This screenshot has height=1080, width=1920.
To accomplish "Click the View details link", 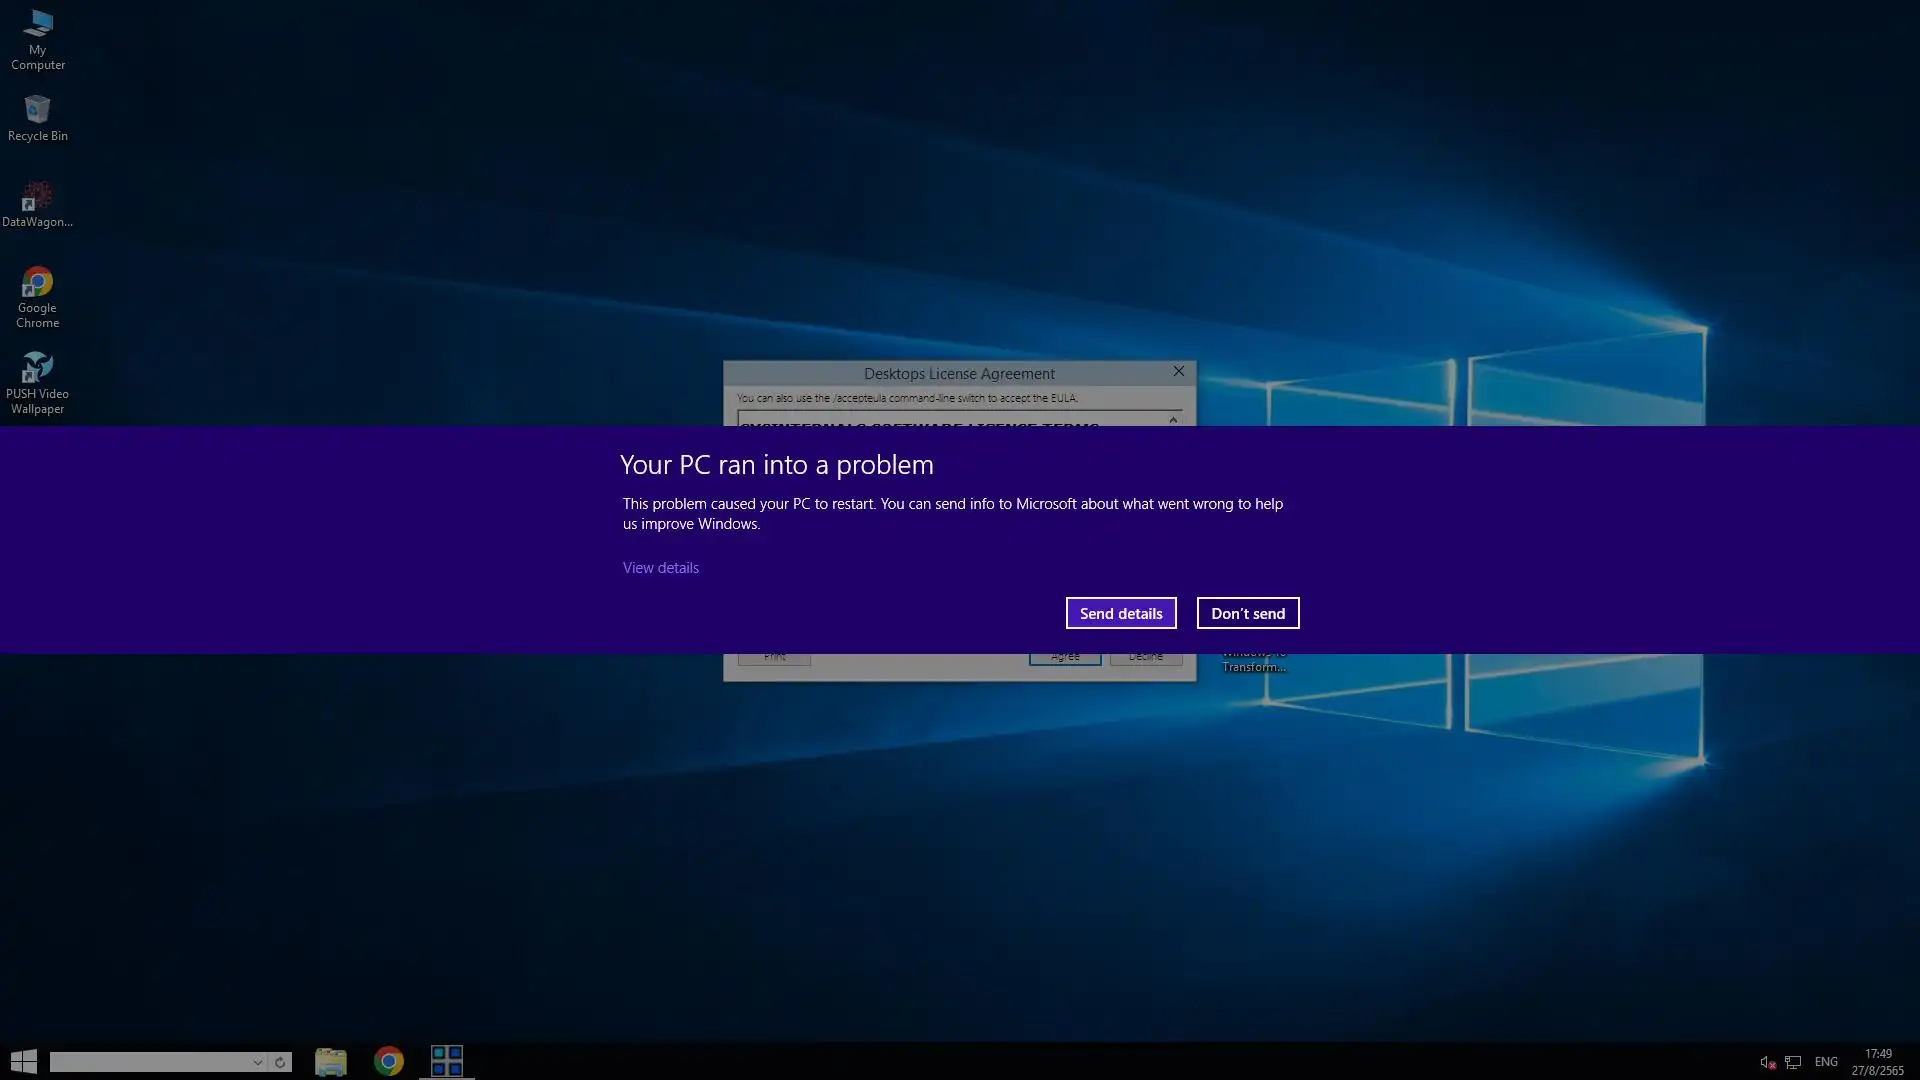I will [660, 567].
